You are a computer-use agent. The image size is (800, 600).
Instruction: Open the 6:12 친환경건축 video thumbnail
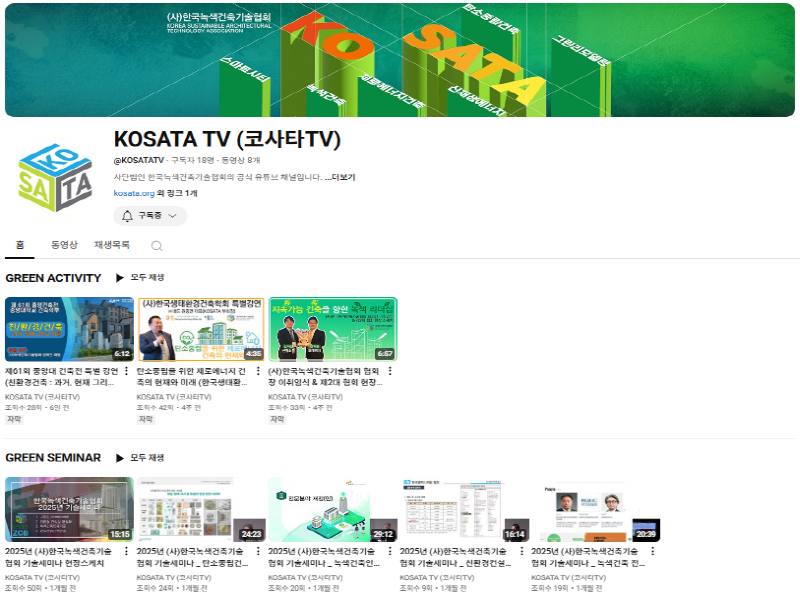click(x=69, y=329)
